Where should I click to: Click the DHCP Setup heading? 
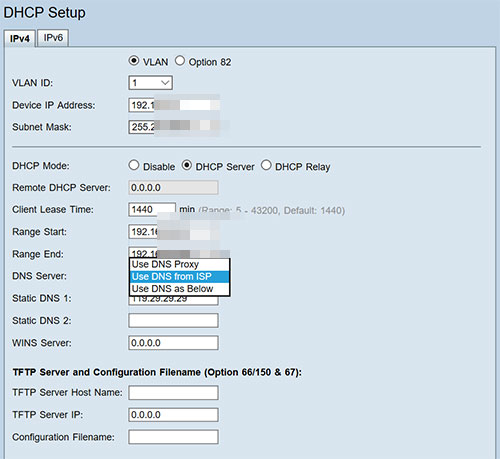click(44, 13)
